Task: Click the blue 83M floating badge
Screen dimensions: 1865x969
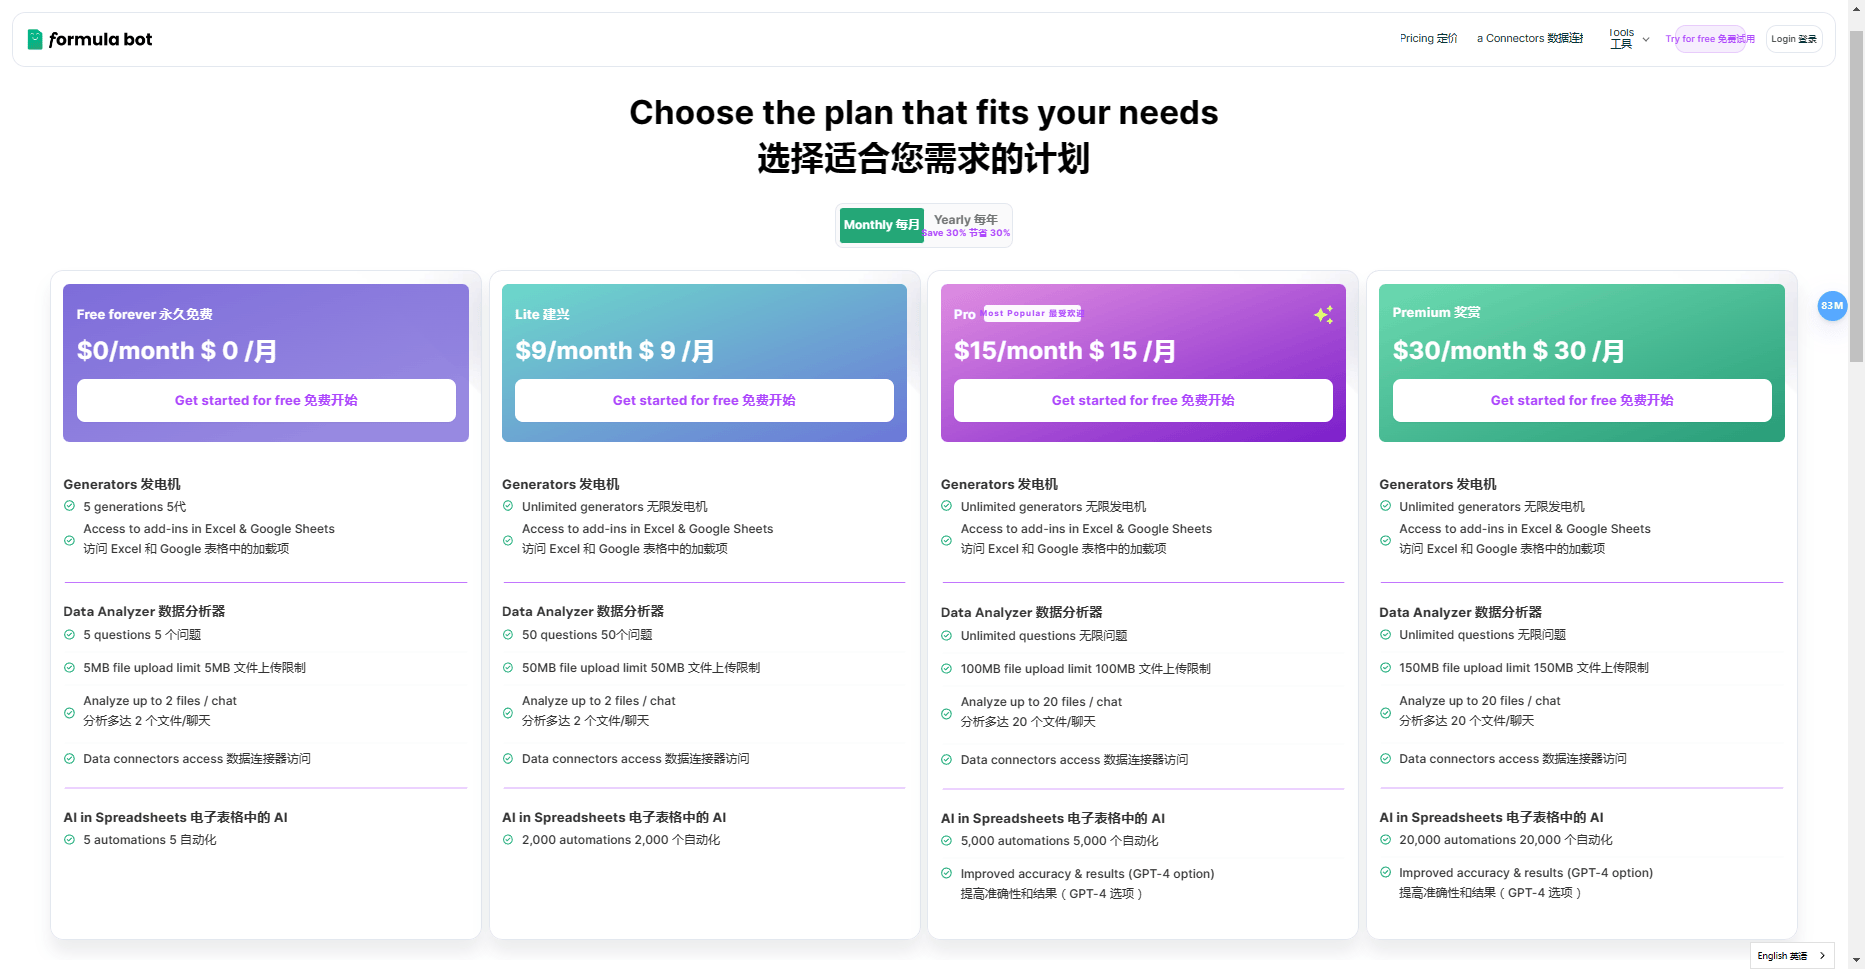Action: [x=1832, y=306]
